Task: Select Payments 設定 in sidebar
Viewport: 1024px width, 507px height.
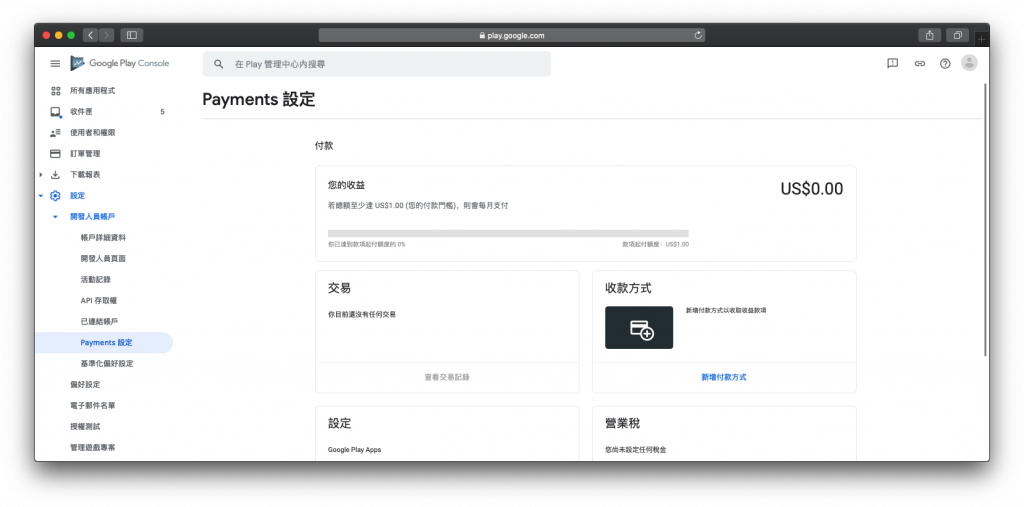Action: 104,342
